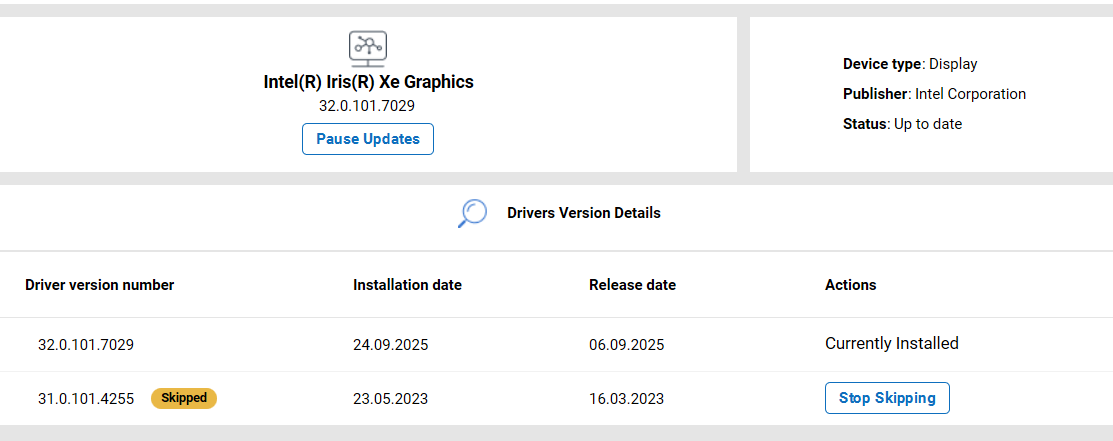
Task: Select driver version 31.0.101.4255 in table
Action: 86,398
